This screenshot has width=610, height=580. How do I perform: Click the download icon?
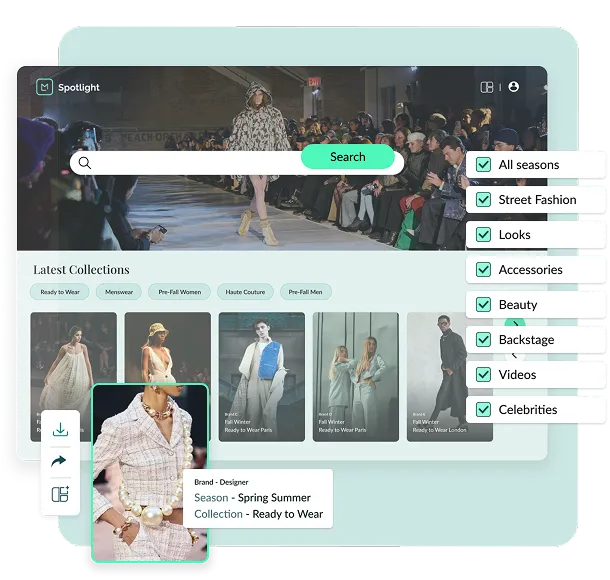point(60,429)
